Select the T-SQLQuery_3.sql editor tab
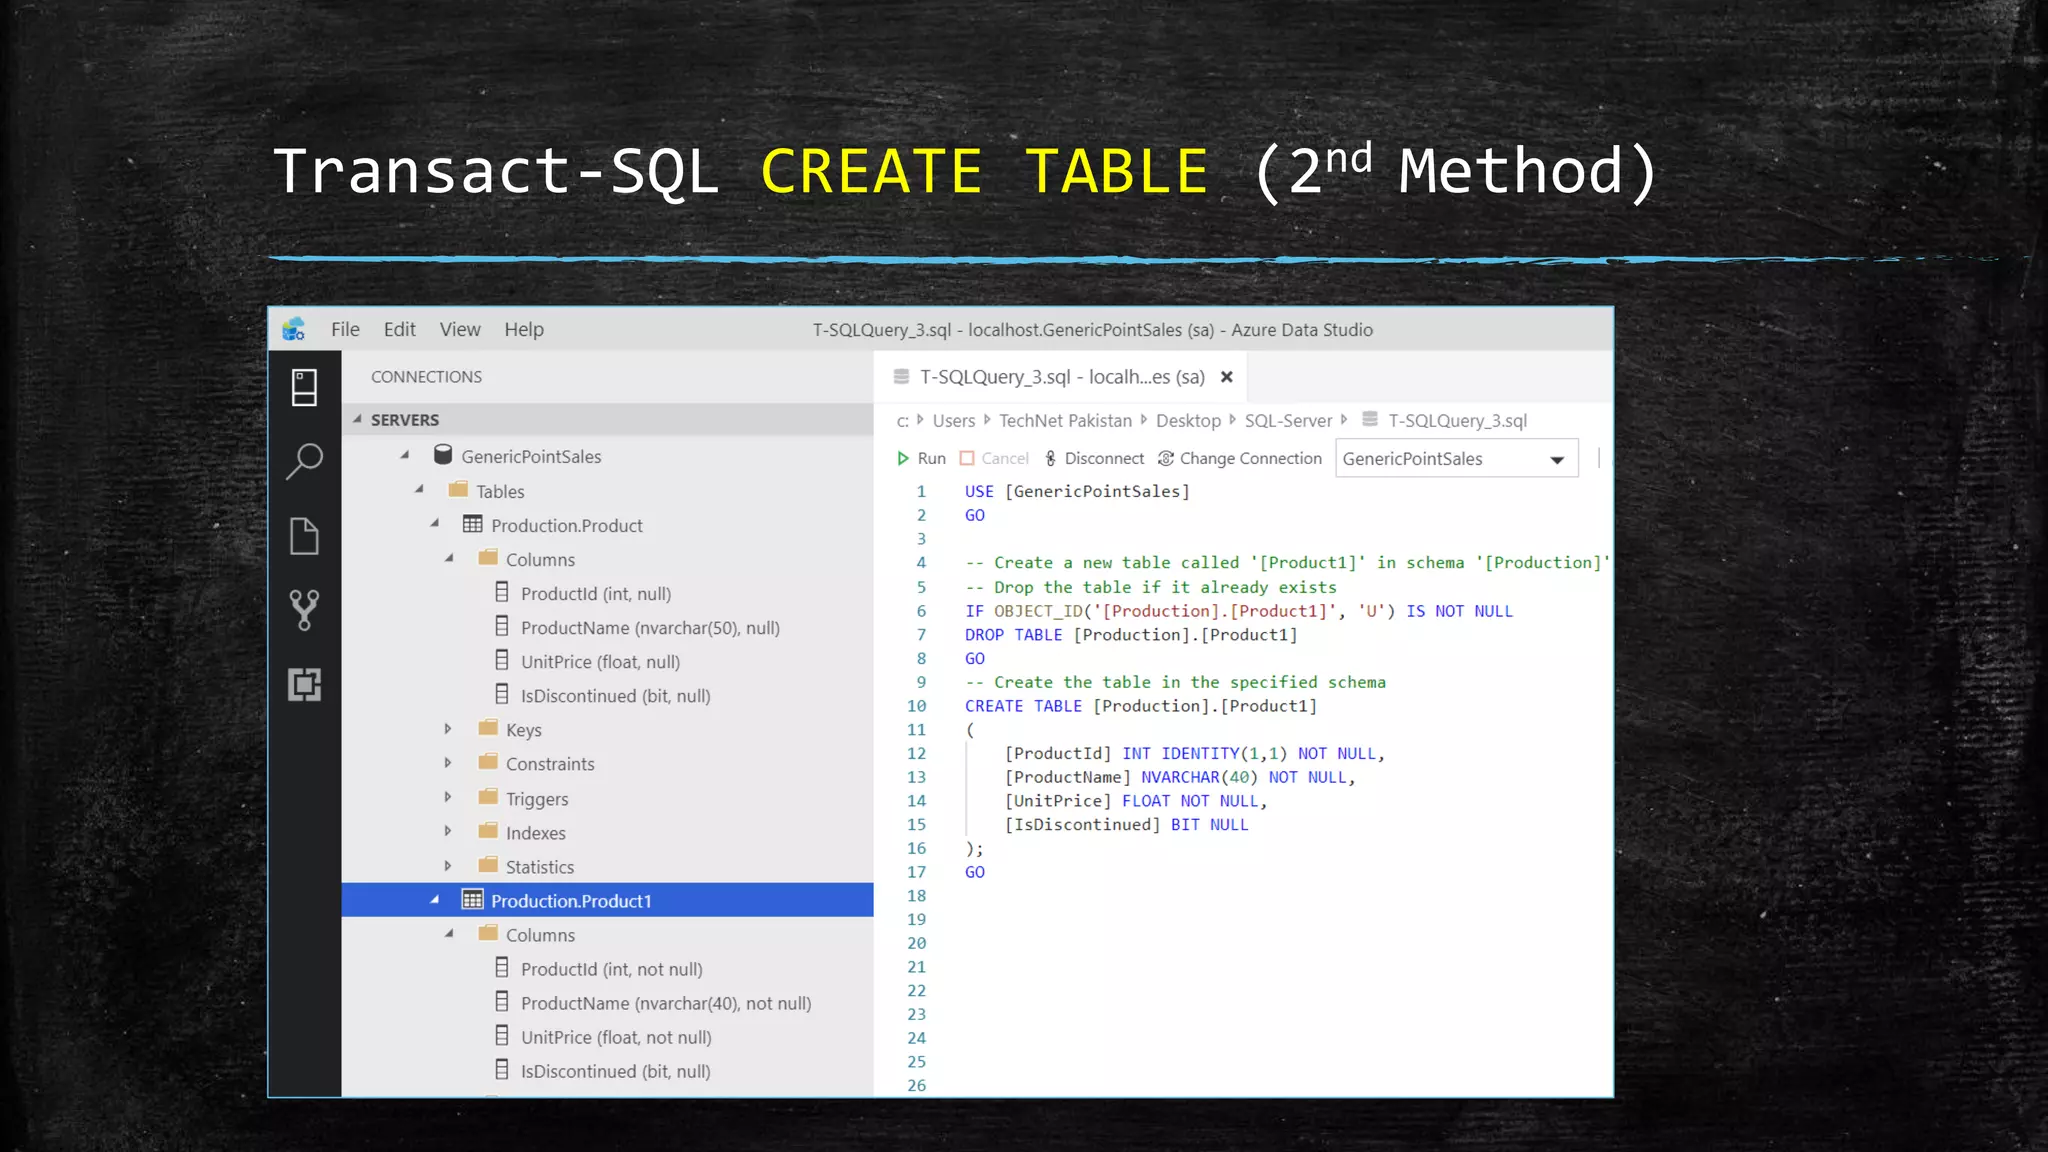The image size is (2048, 1152). coord(1062,377)
